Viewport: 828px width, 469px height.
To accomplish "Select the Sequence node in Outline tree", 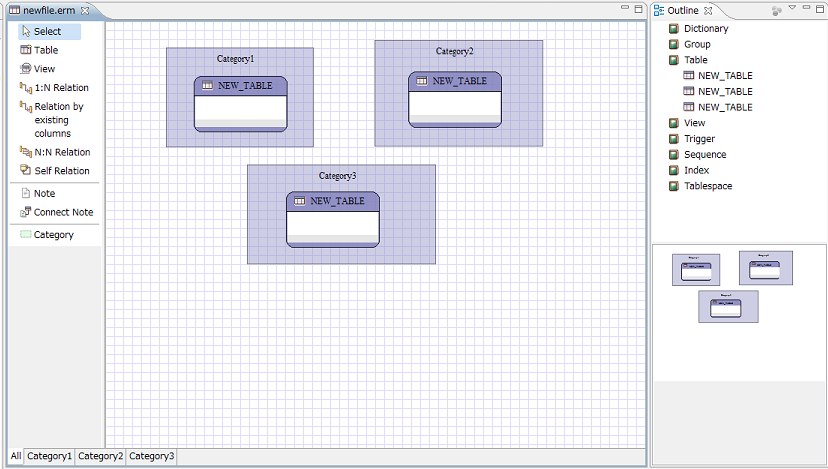I will [x=705, y=155].
